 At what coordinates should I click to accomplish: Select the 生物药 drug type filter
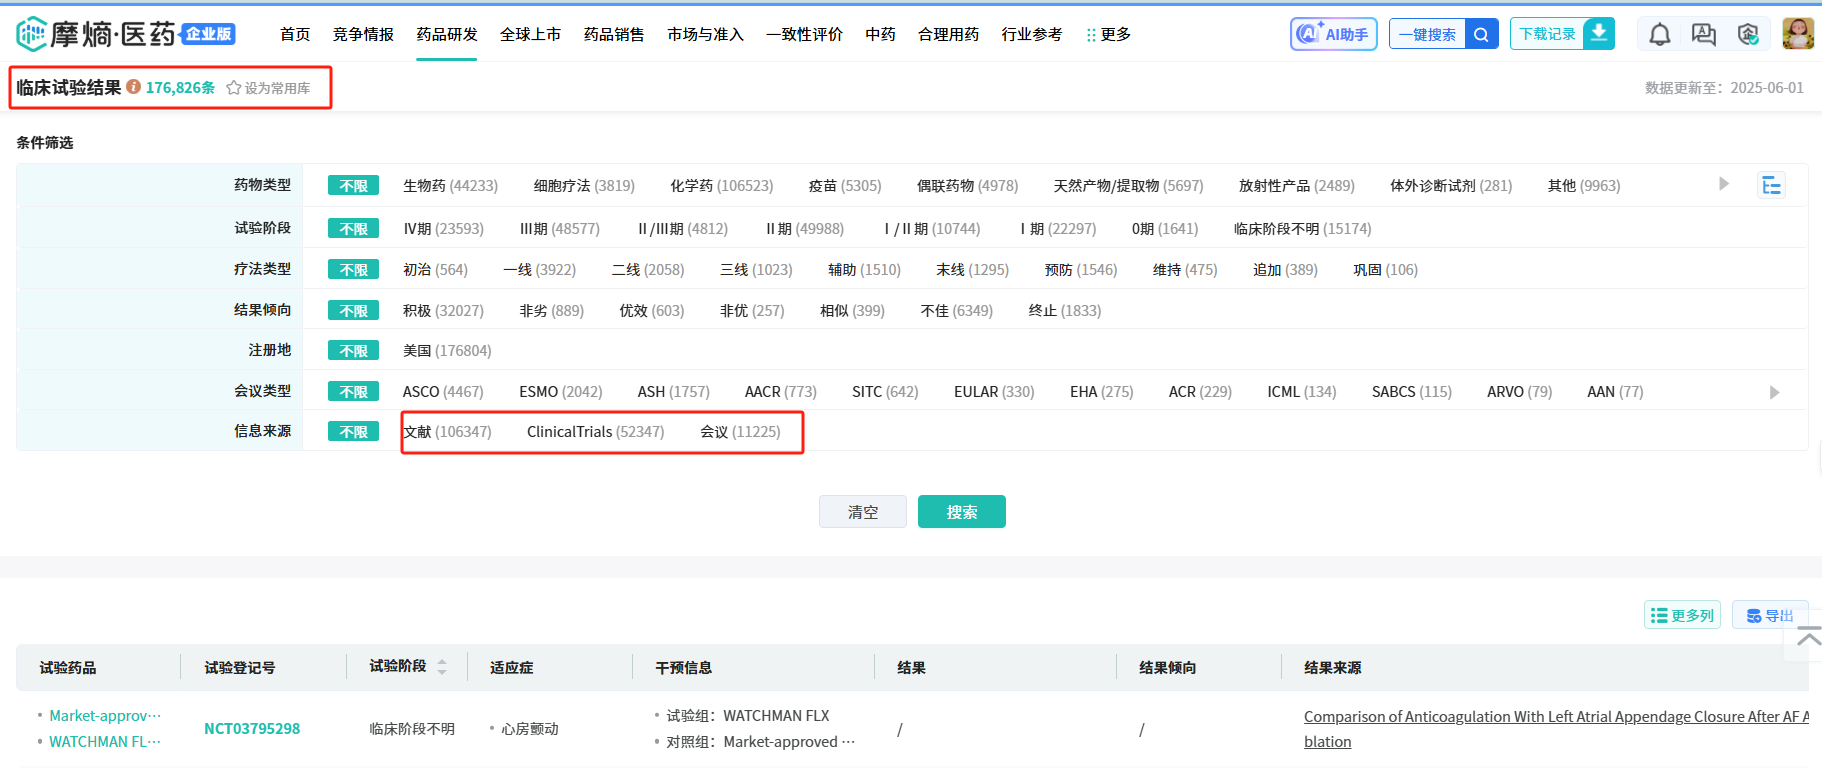tap(449, 186)
